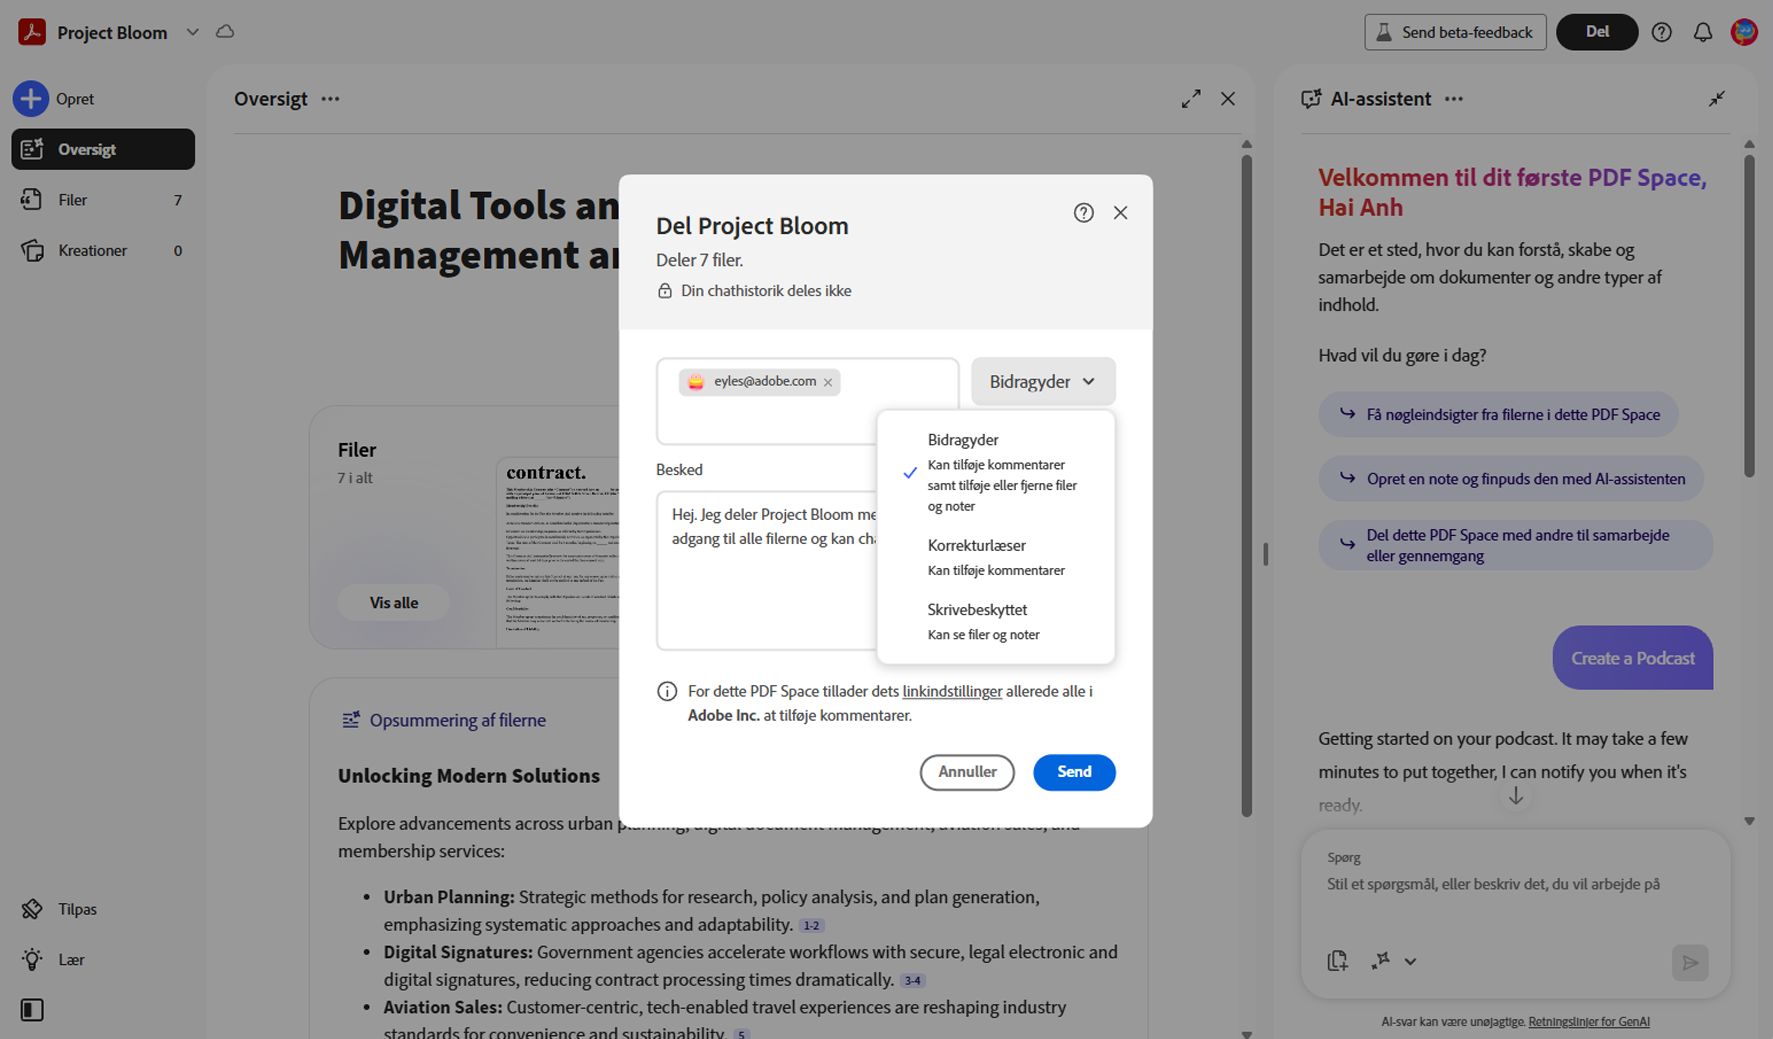Close the Oversigt panel
Viewport: 1773px width, 1039px height.
(1228, 99)
